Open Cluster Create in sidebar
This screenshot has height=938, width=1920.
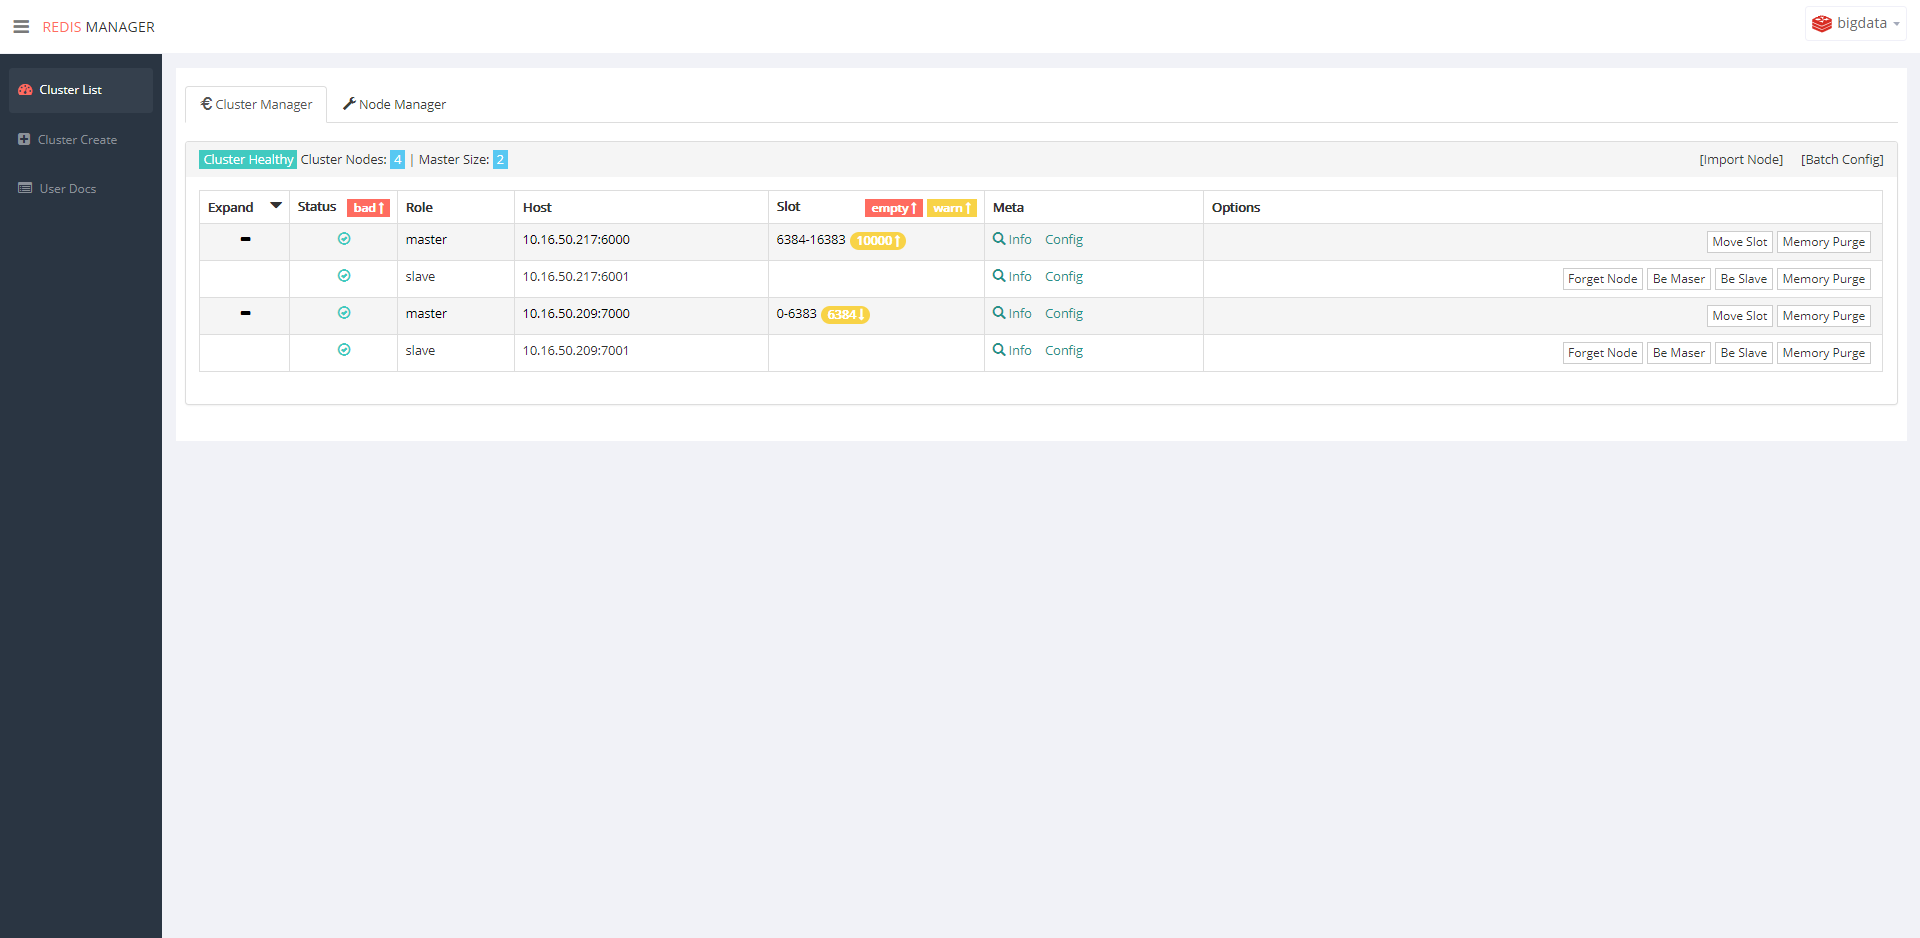click(77, 140)
